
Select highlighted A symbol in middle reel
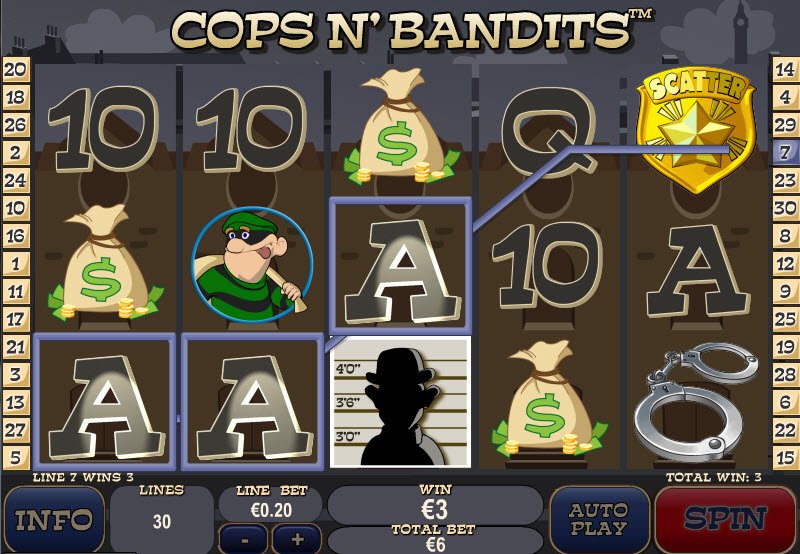click(x=400, y=266)
